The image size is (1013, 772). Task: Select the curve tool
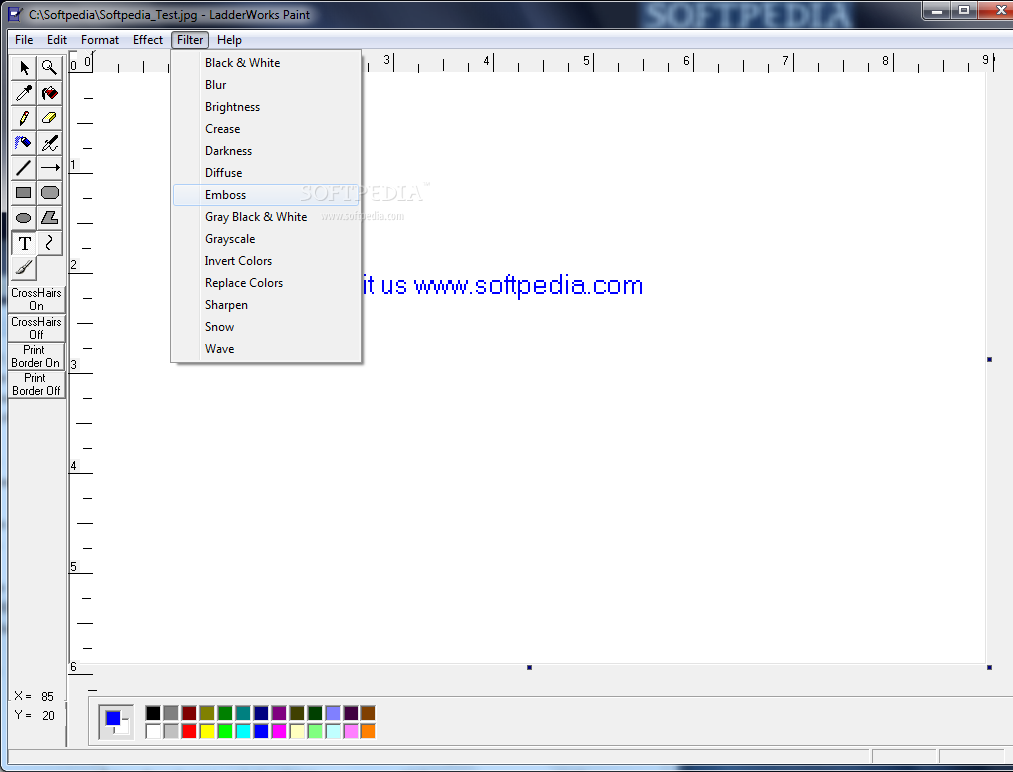[49, 243]
